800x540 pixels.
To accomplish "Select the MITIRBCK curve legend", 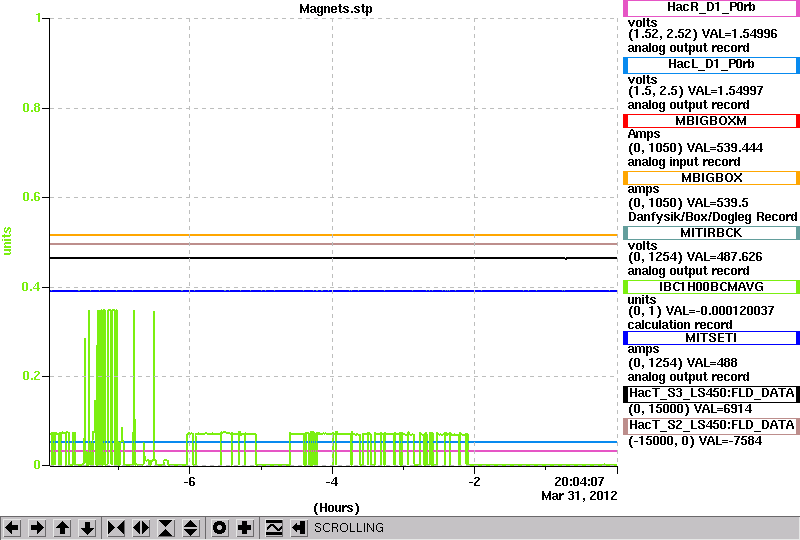I will pyautogui.click(x=711, y=233).
